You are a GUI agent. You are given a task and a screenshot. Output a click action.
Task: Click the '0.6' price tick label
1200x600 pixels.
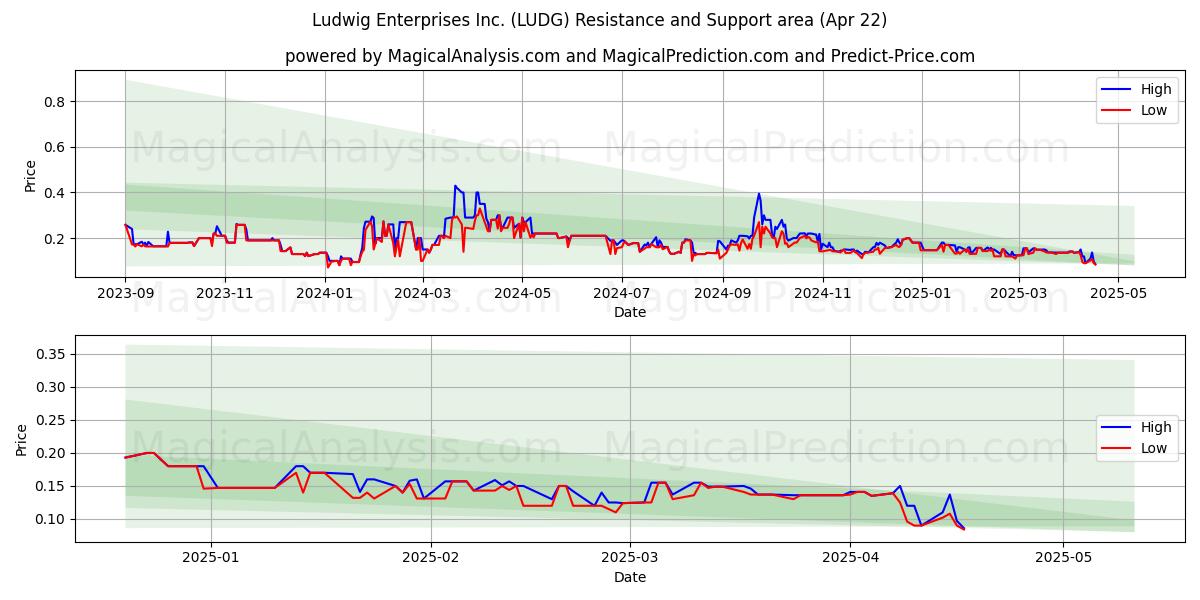54,147
